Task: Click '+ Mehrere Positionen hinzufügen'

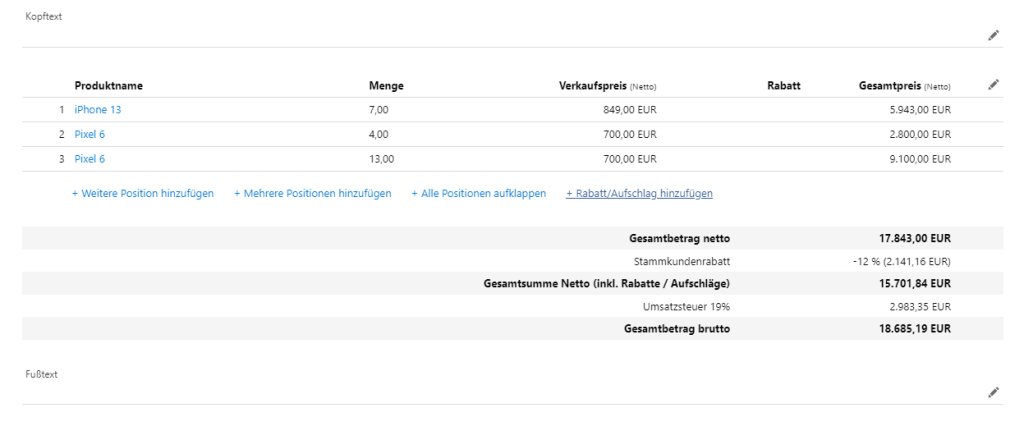Action: click(312, 193)
